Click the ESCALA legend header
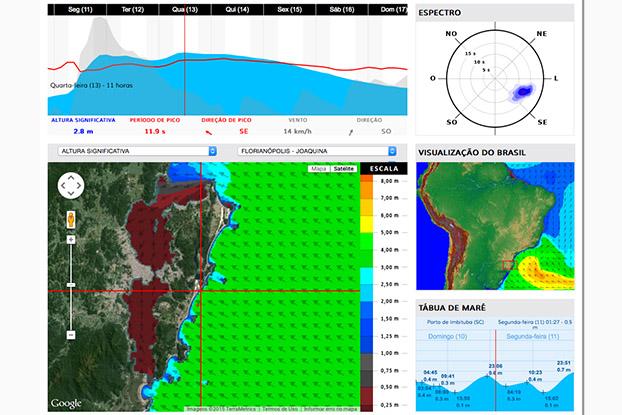 click(x=384, y=169)
